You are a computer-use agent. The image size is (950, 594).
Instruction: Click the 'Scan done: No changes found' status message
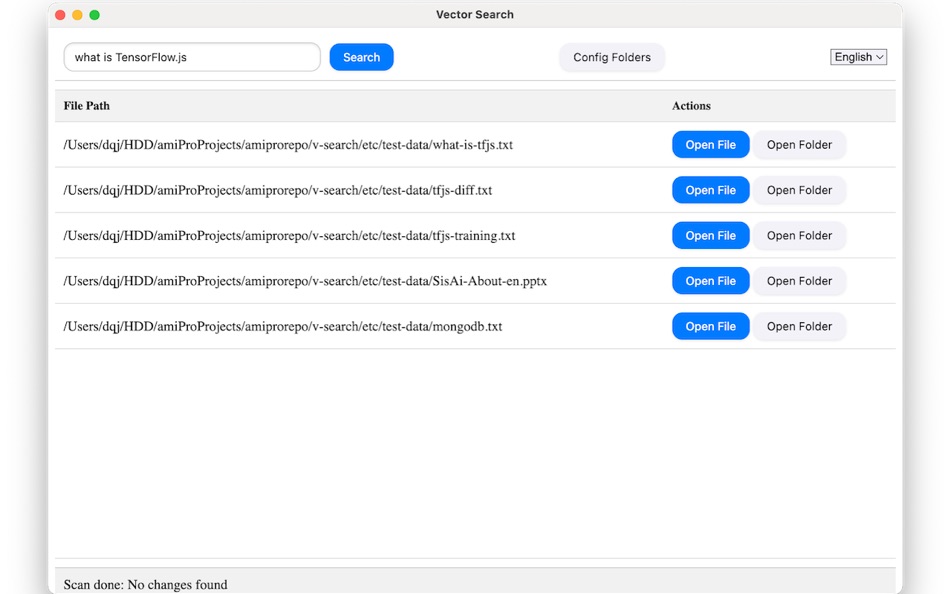point(145,584)
